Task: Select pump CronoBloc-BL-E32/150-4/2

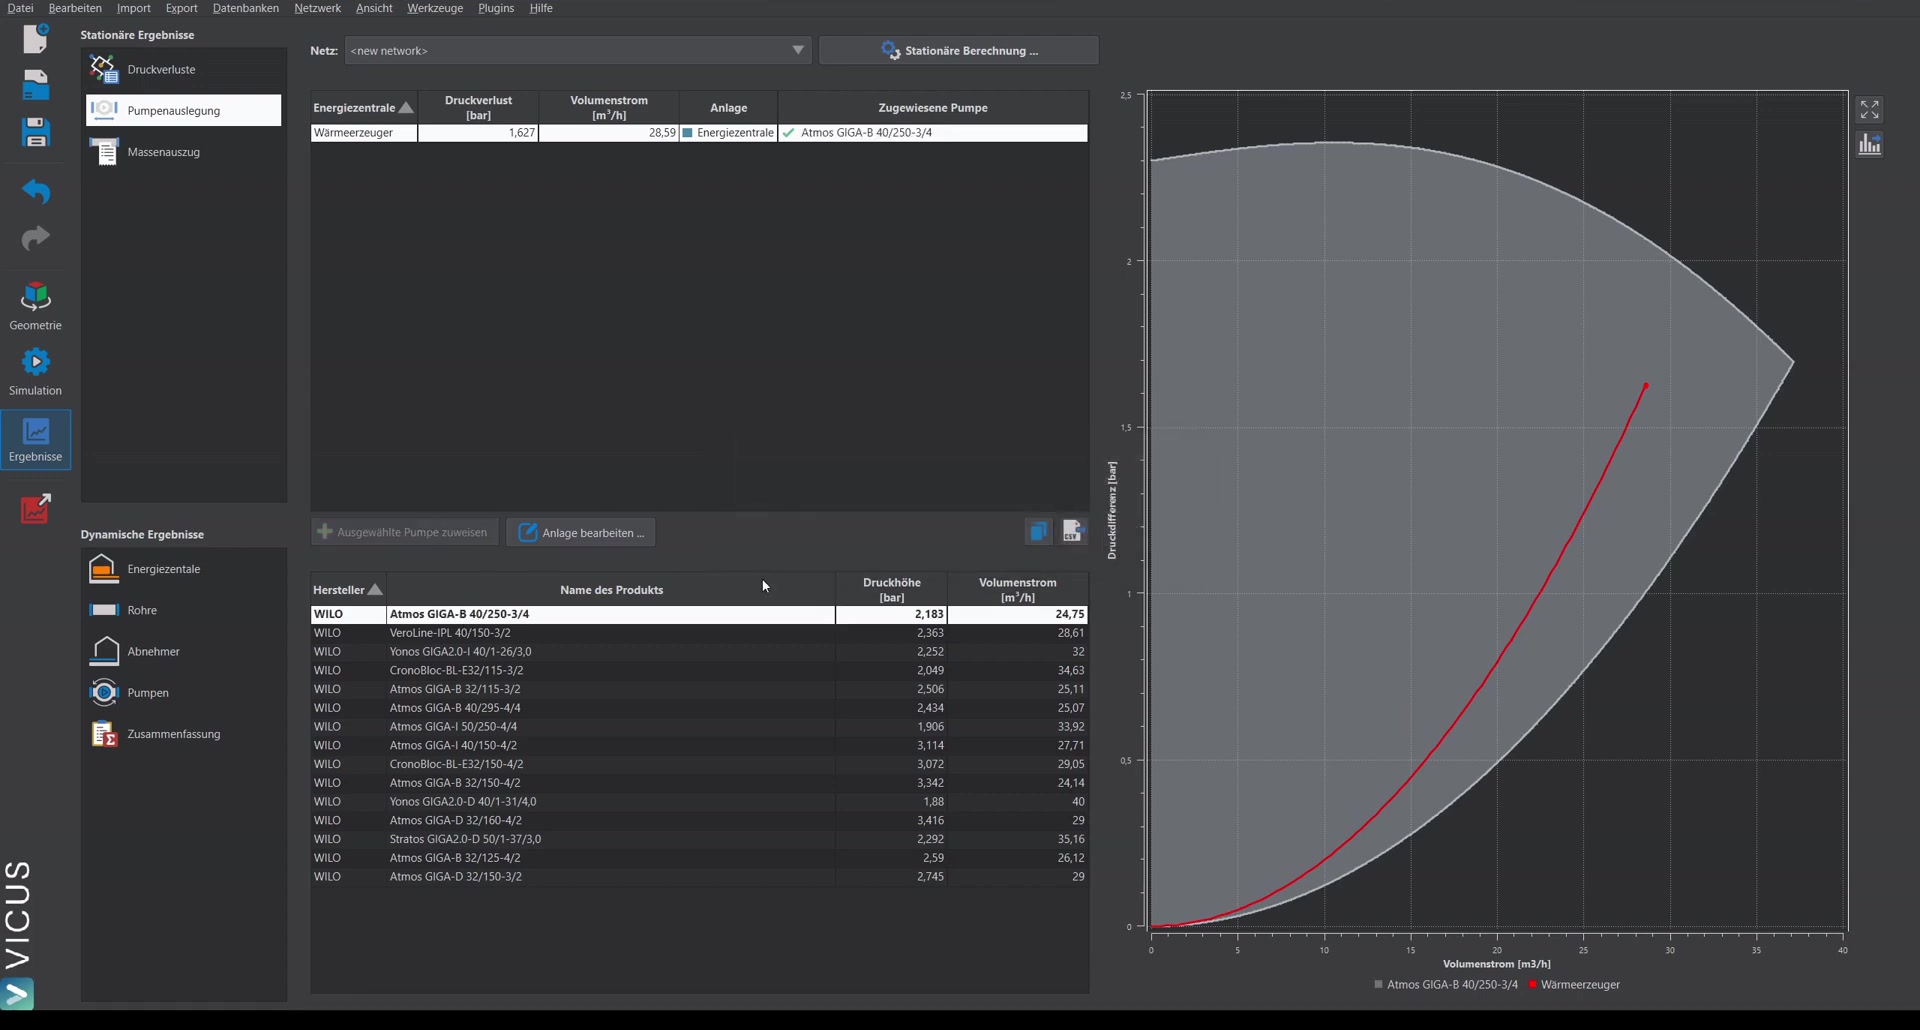Action: [x=699, y=764]
